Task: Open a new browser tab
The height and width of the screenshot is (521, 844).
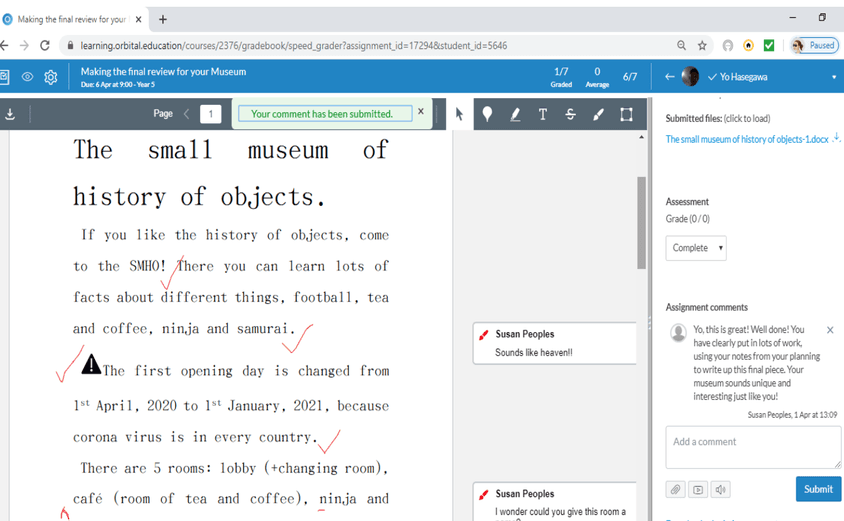Action: 163,19
